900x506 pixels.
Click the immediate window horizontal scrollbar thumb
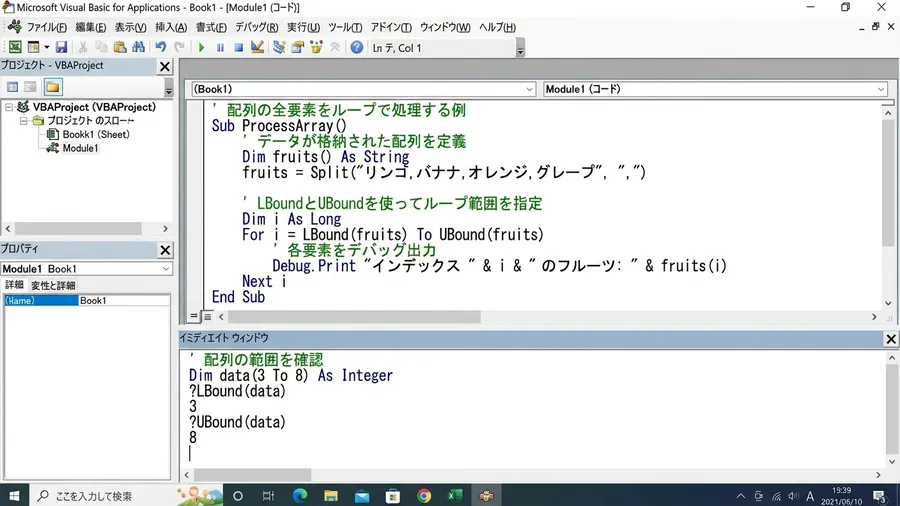(x=253, y=475)
